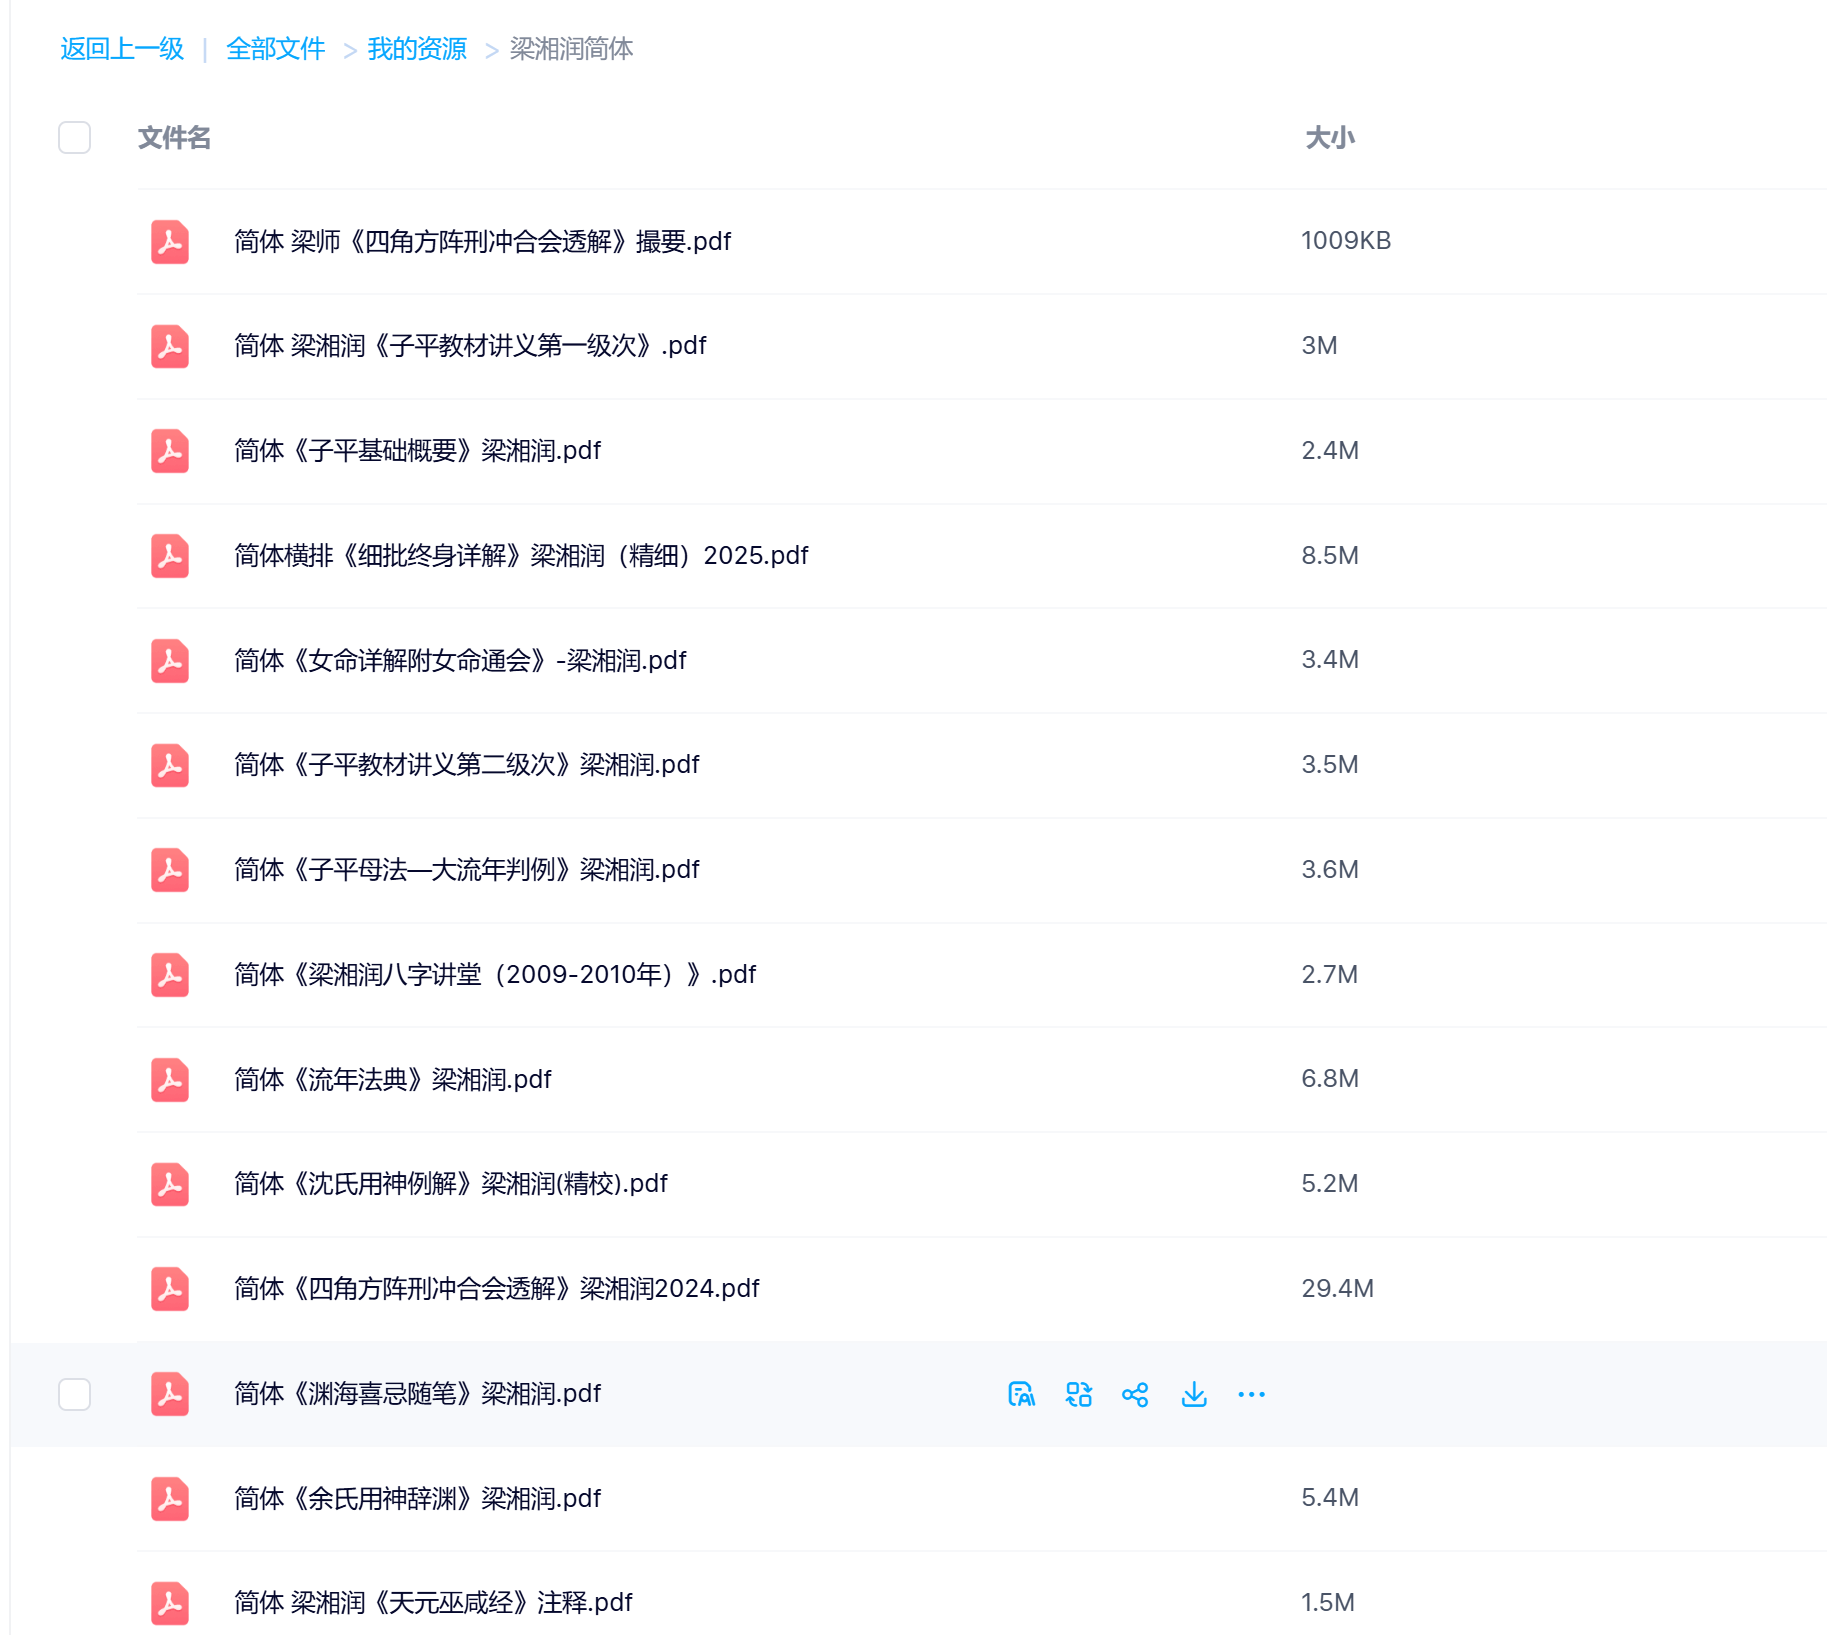The width and height of the screenshot is (1827, 1635).
Task: Sort by the 文件名 column header
Action: (174, 138)
